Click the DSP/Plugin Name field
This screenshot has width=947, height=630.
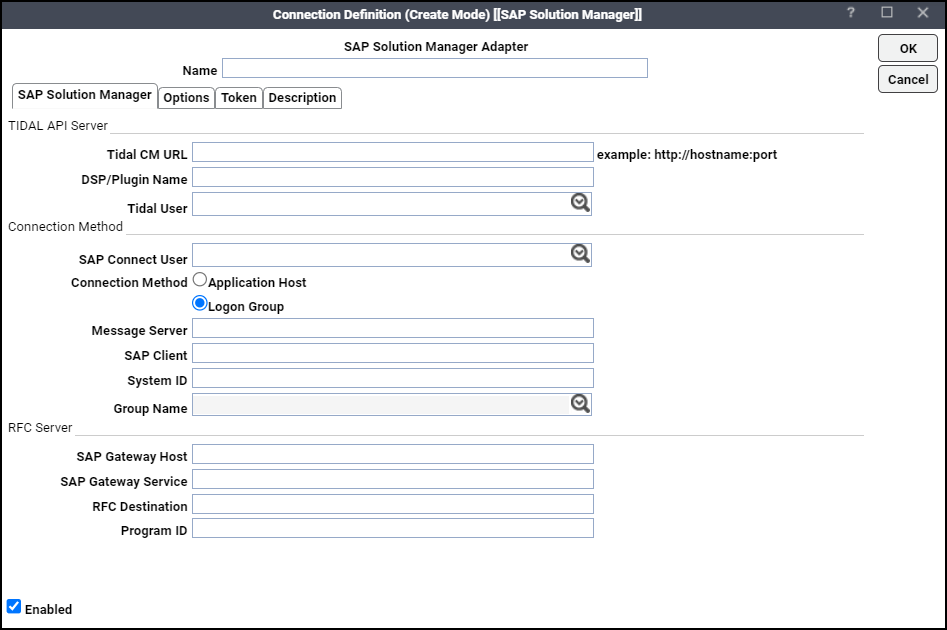pos(393,177)
